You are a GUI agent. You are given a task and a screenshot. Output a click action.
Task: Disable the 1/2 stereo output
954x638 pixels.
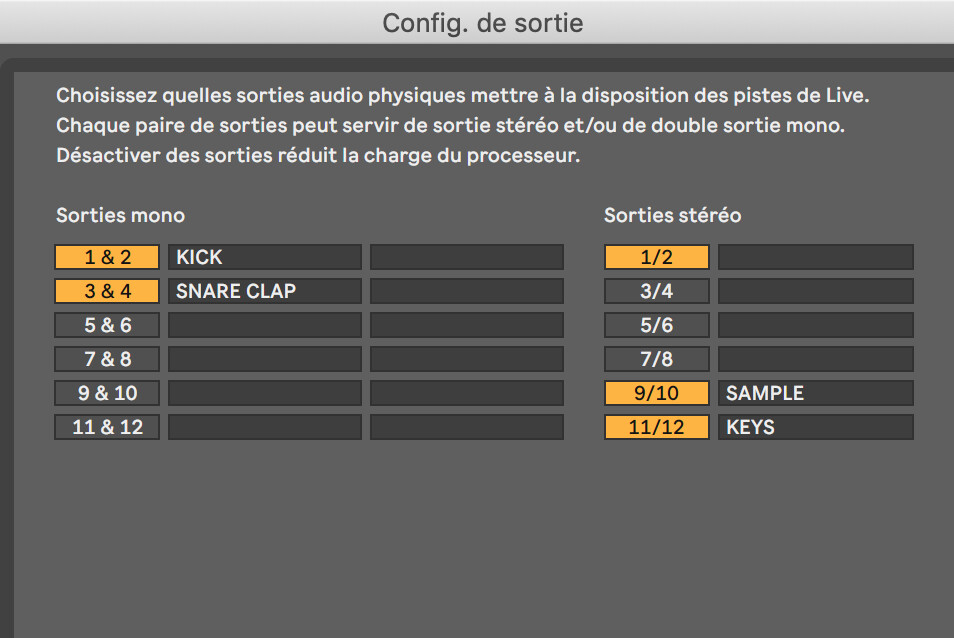click(657, 257)
